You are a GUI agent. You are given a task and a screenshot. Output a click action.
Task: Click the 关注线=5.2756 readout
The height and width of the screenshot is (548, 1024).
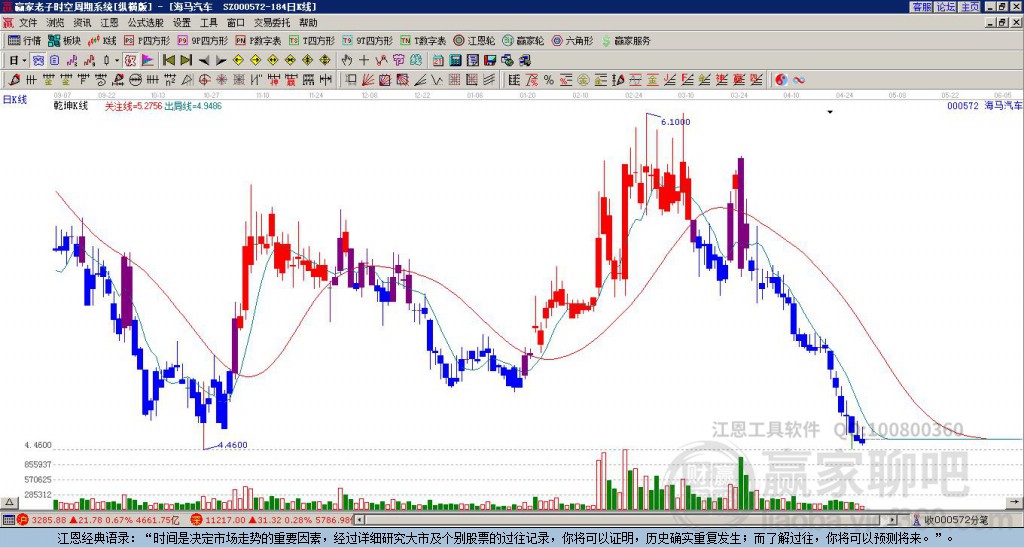133,106
